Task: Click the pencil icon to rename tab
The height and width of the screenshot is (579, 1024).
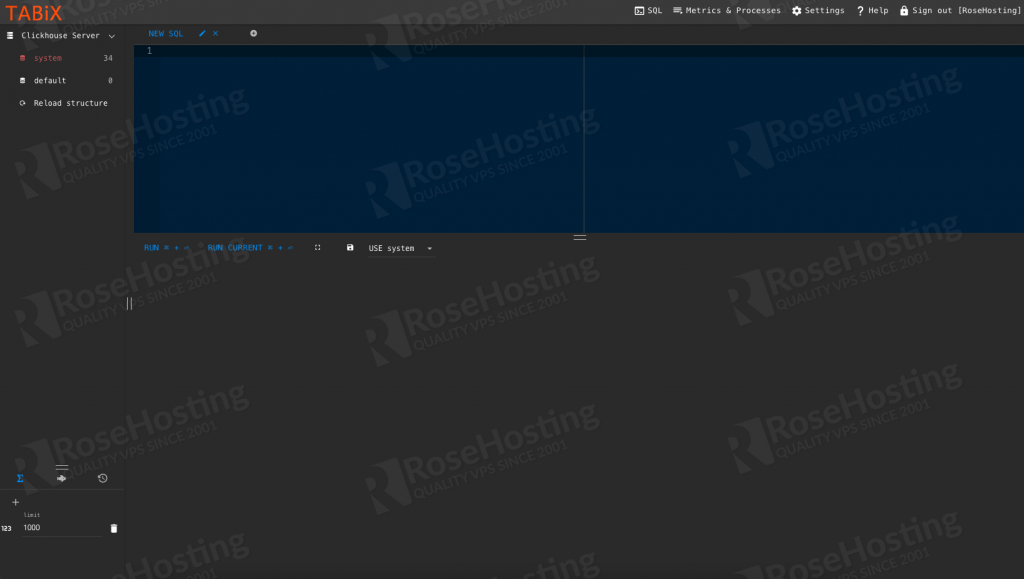Action: tap(202, 33)
